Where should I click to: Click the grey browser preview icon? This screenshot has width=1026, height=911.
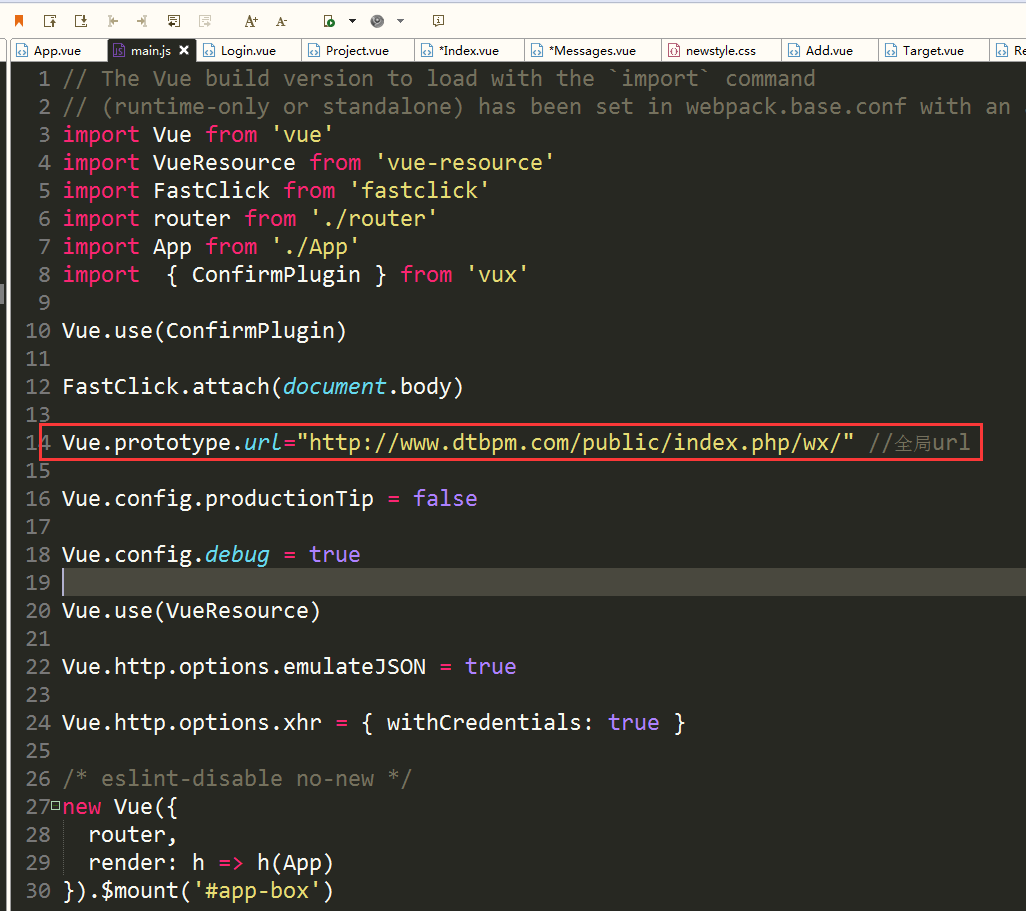377,21
